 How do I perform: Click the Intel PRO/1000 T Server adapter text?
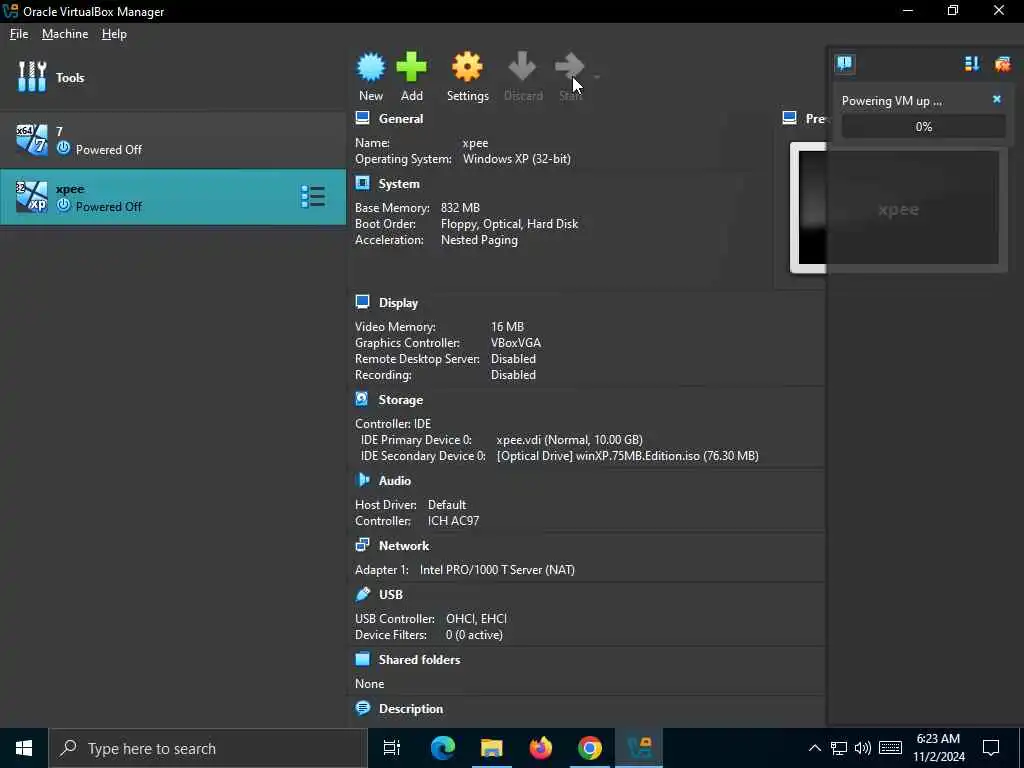point(497,570)
